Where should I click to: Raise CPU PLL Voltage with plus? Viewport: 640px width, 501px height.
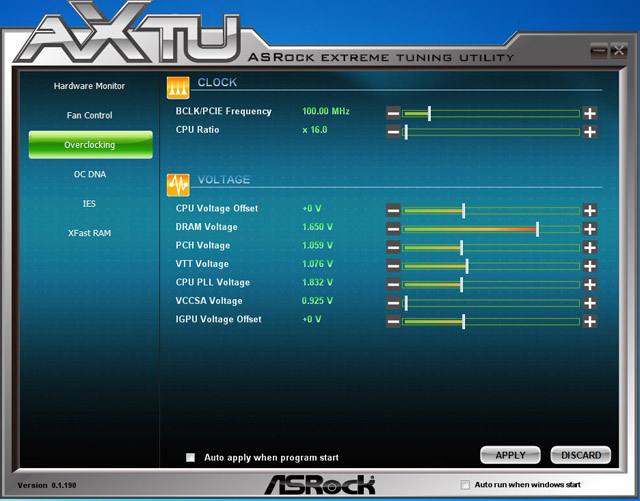point(590,284)
